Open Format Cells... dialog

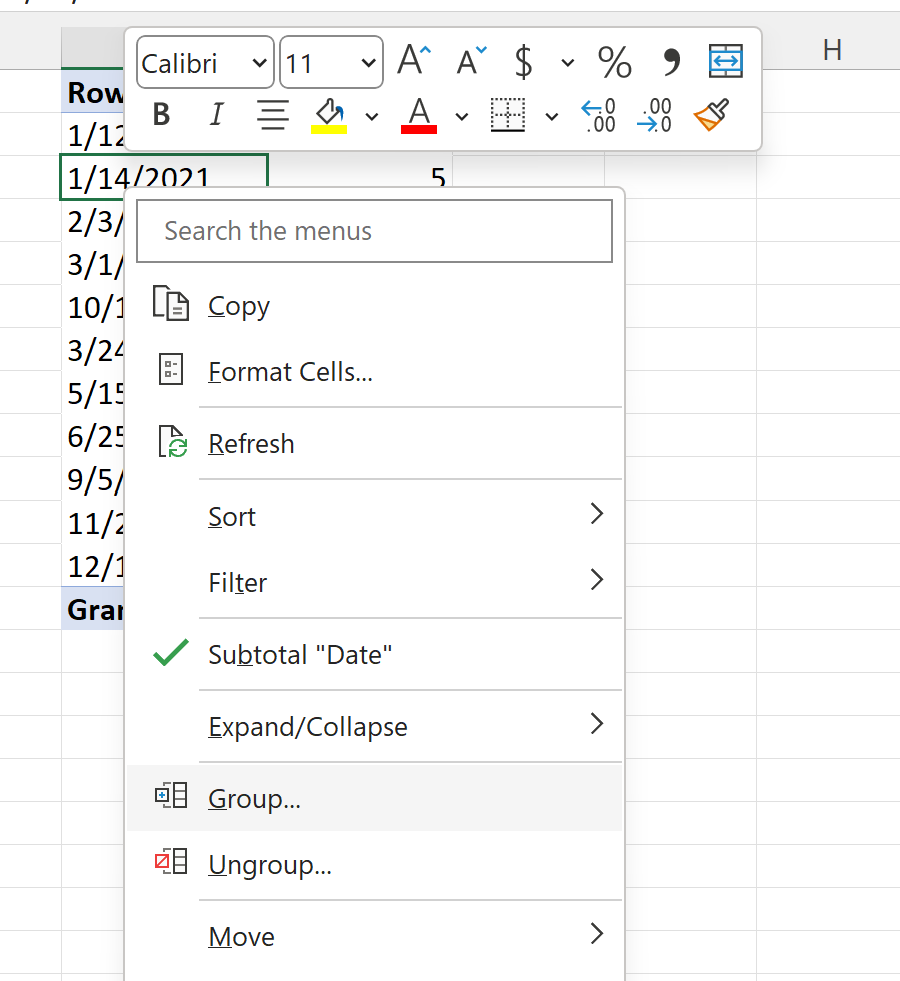[374, 372]
